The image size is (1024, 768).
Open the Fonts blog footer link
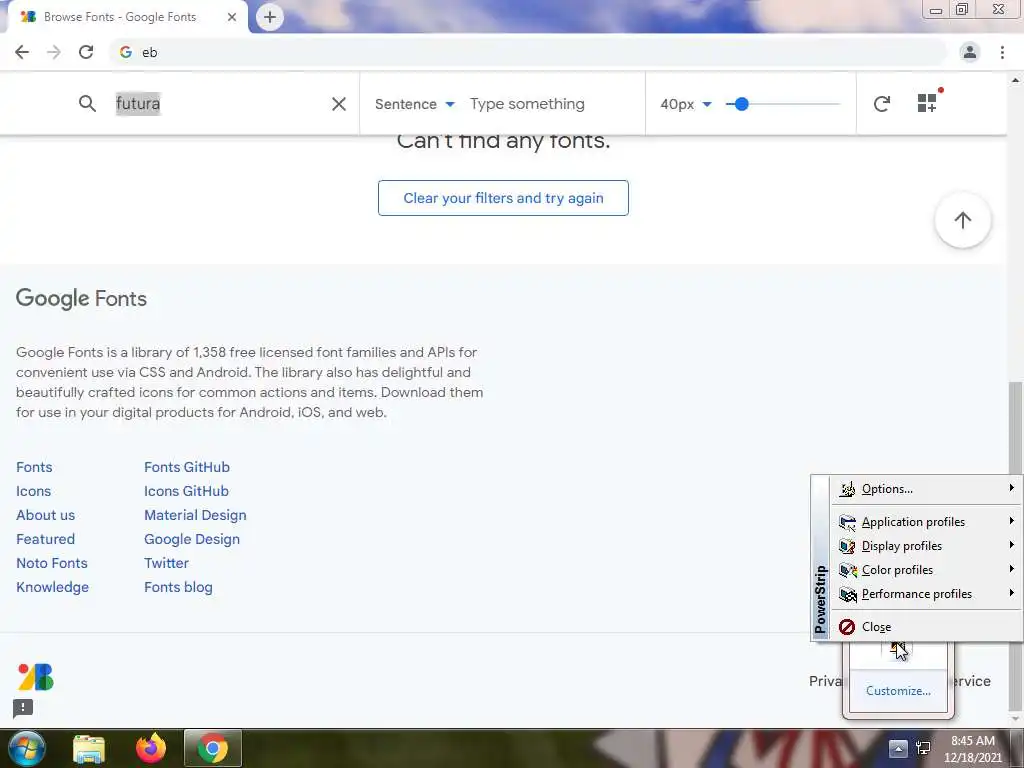[178, 588]
